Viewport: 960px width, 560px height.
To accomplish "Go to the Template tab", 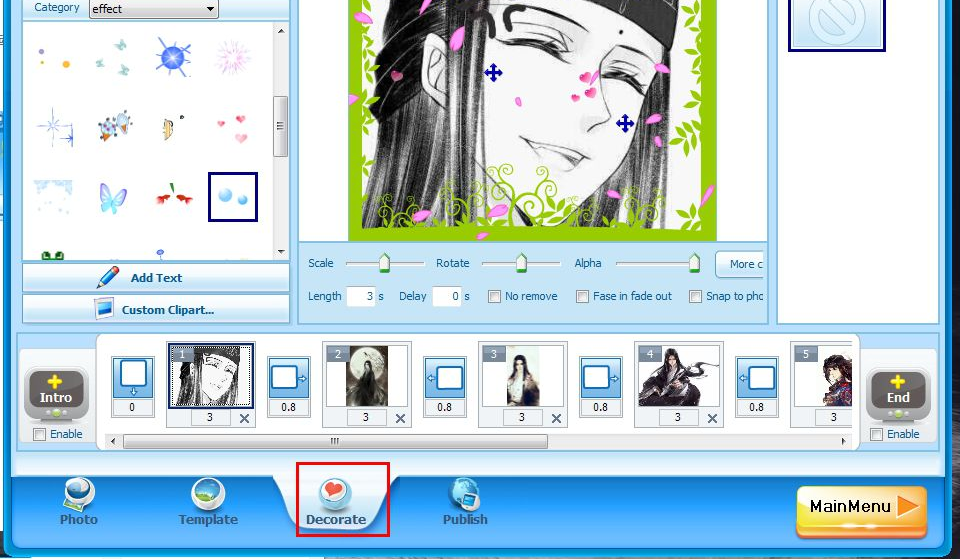I will (208, 502).
